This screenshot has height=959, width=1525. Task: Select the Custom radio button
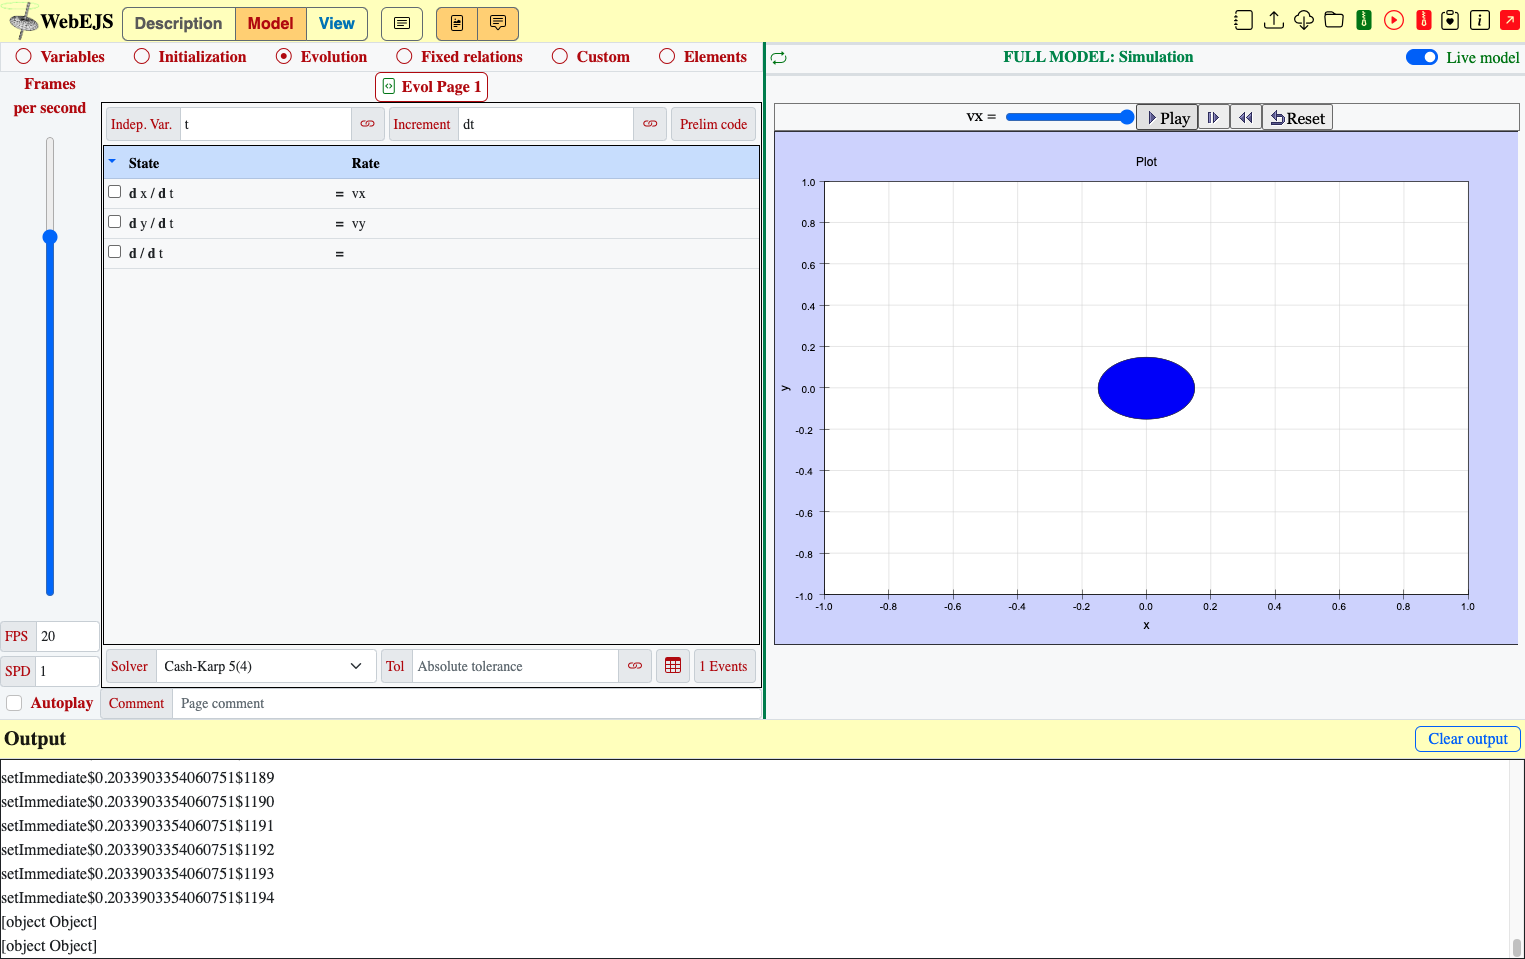560,57
